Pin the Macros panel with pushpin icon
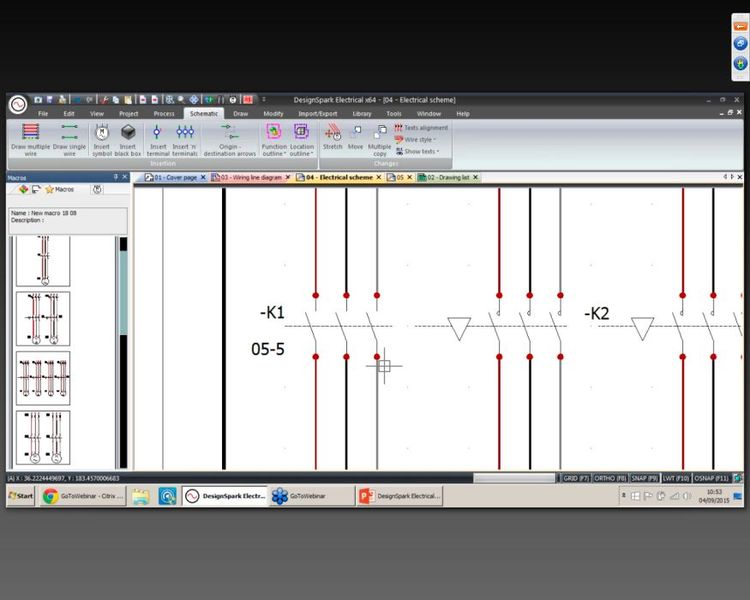Image resolution: width=750 pixels, height=600 pixels. point(115,177)
